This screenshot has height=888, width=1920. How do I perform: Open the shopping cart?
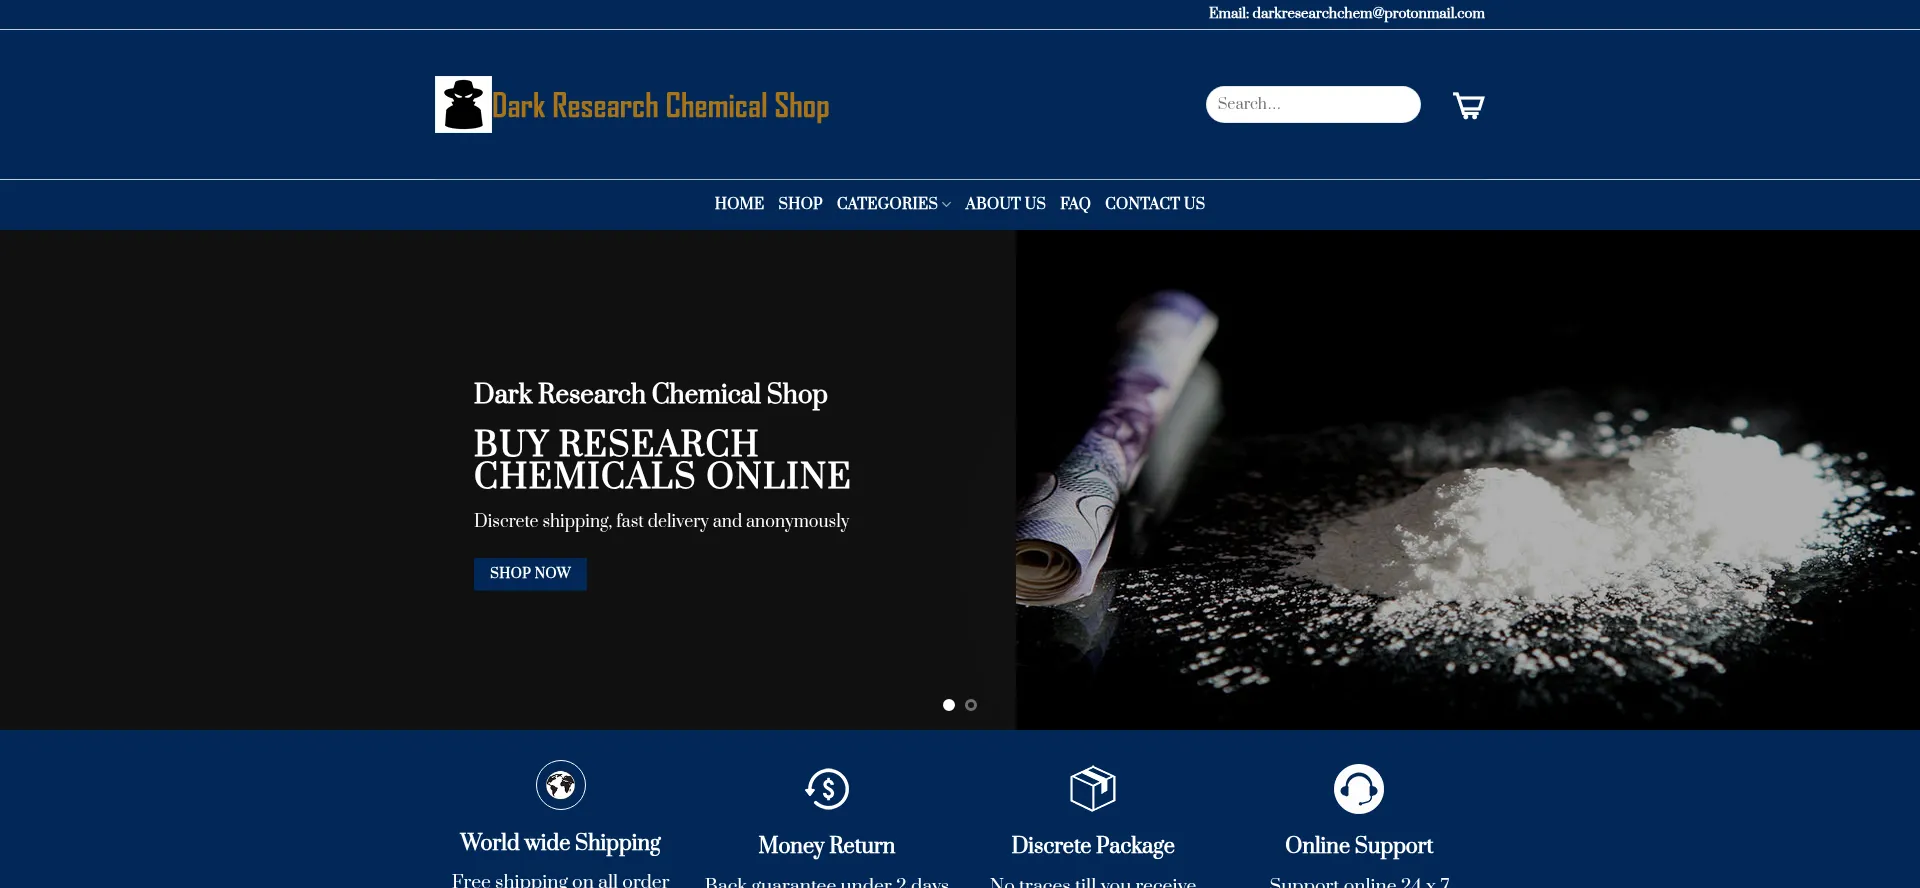(1468, 105)
